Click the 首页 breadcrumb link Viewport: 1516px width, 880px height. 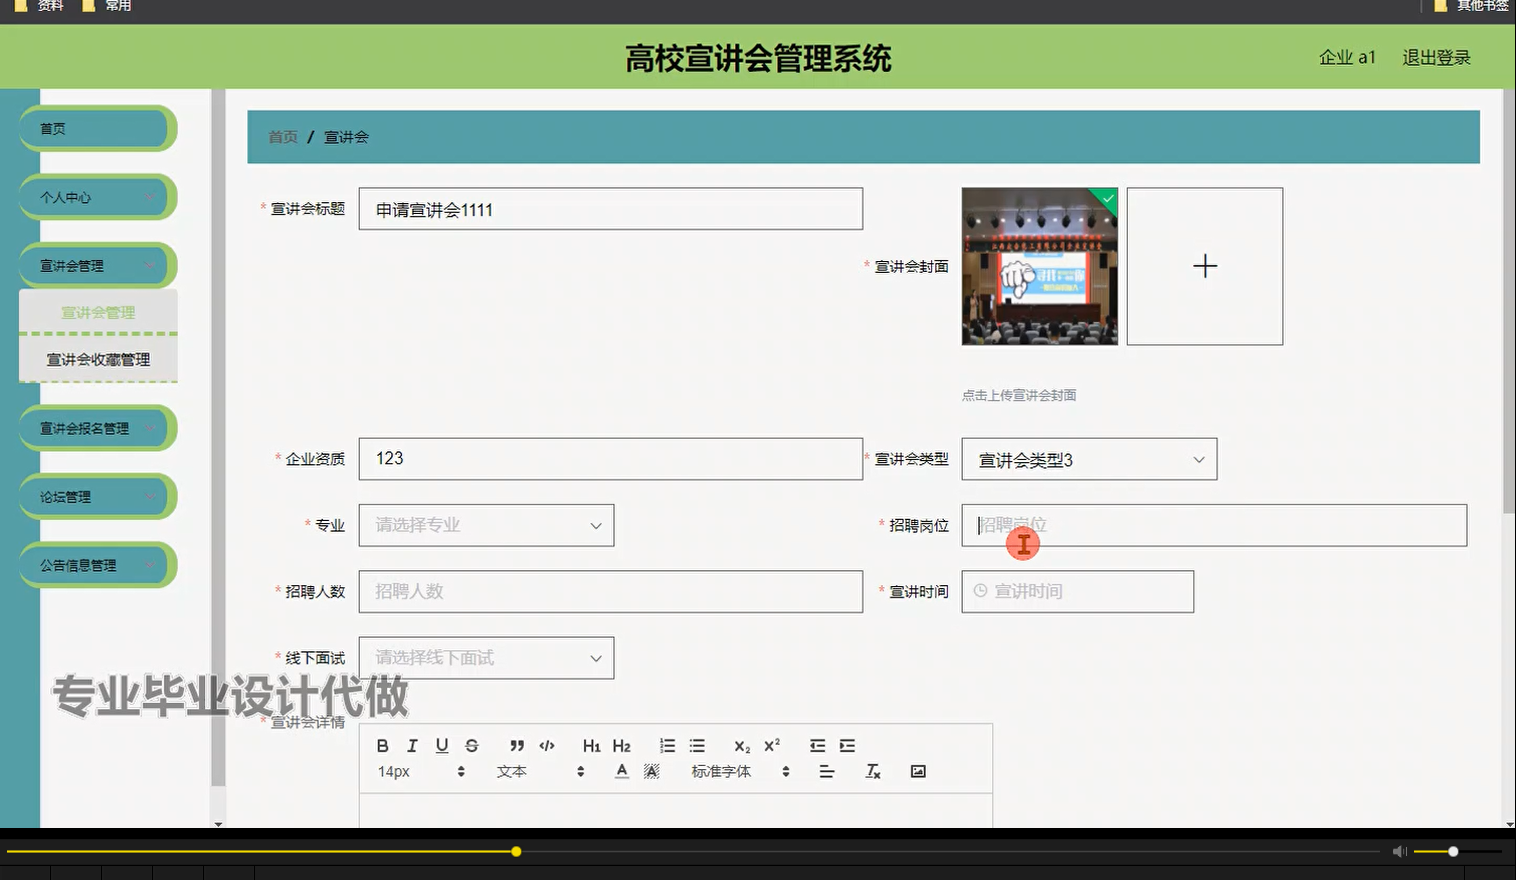(x=282, y=136)
